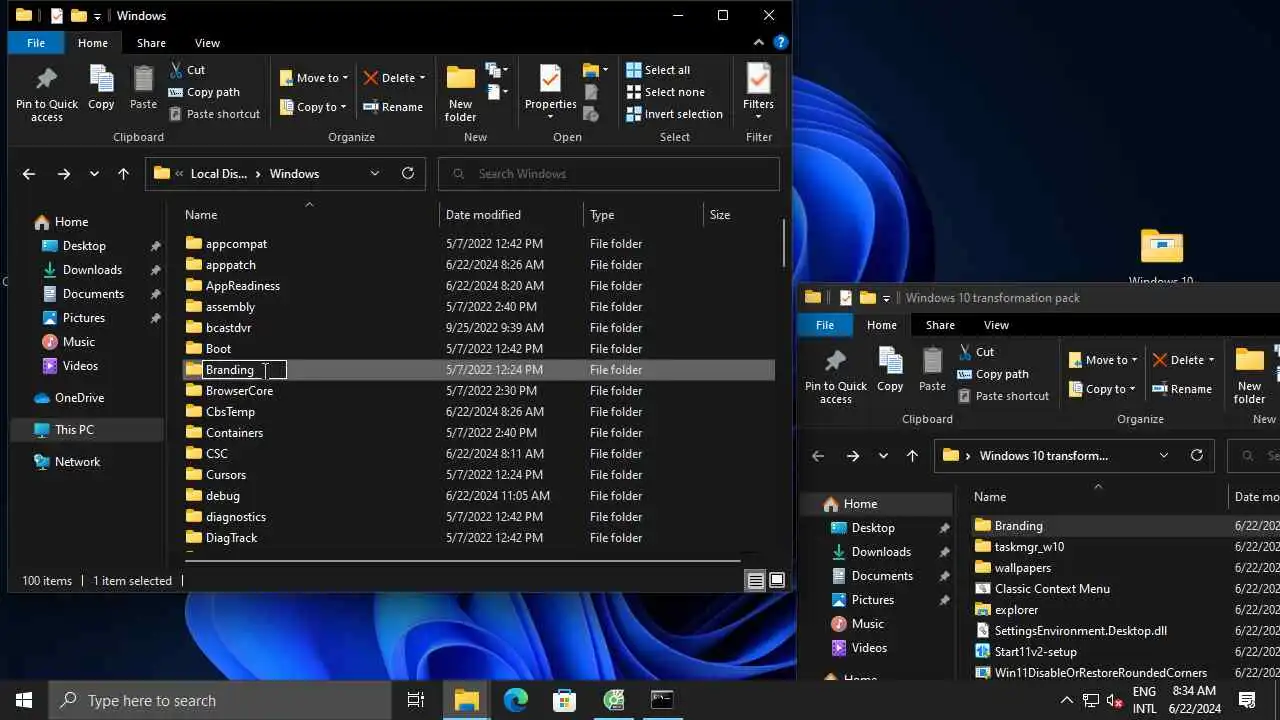Image resolution: width=1280 pixels, height=720 pixels.
Task: Open the terminal icon on the taskbar
Action: click(x=662, y=700)
